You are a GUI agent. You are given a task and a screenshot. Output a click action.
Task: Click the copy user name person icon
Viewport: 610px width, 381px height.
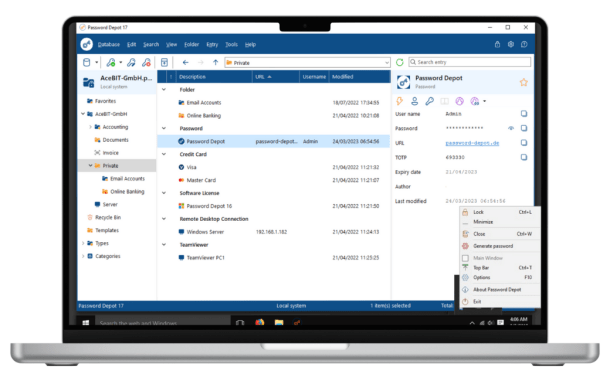[415, 101]
